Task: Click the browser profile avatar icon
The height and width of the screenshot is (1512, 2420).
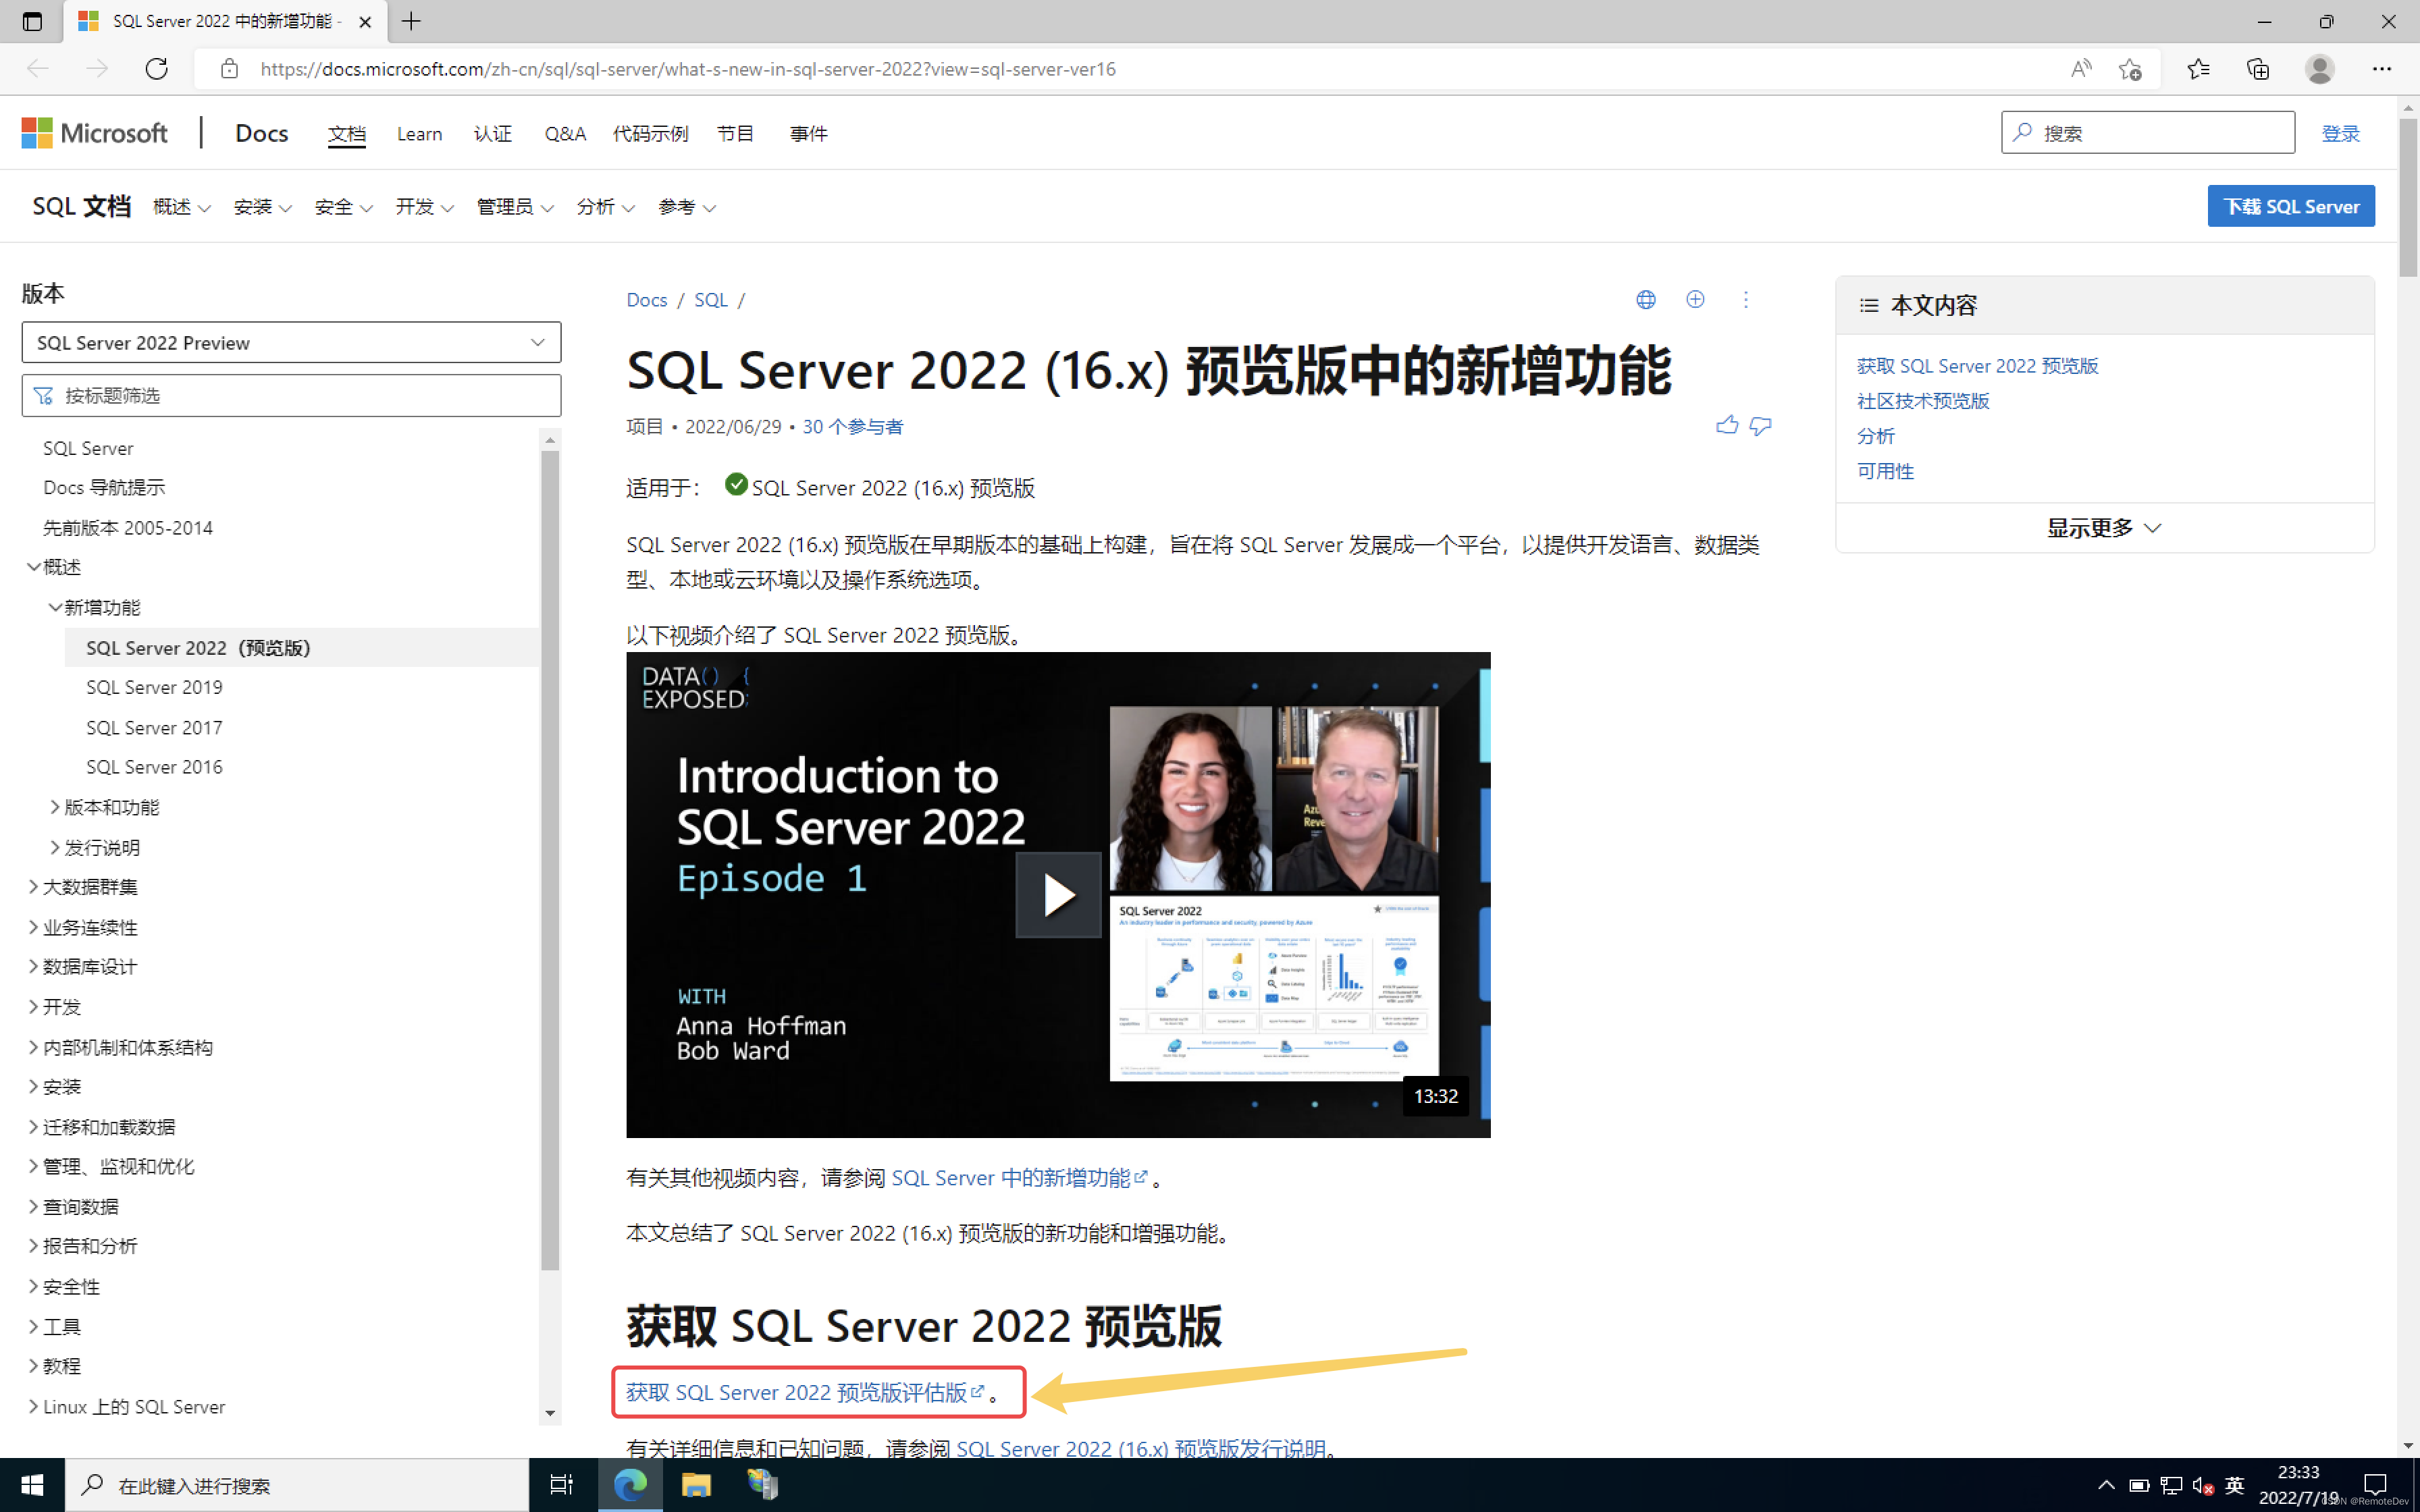Action: point(2320,69)
